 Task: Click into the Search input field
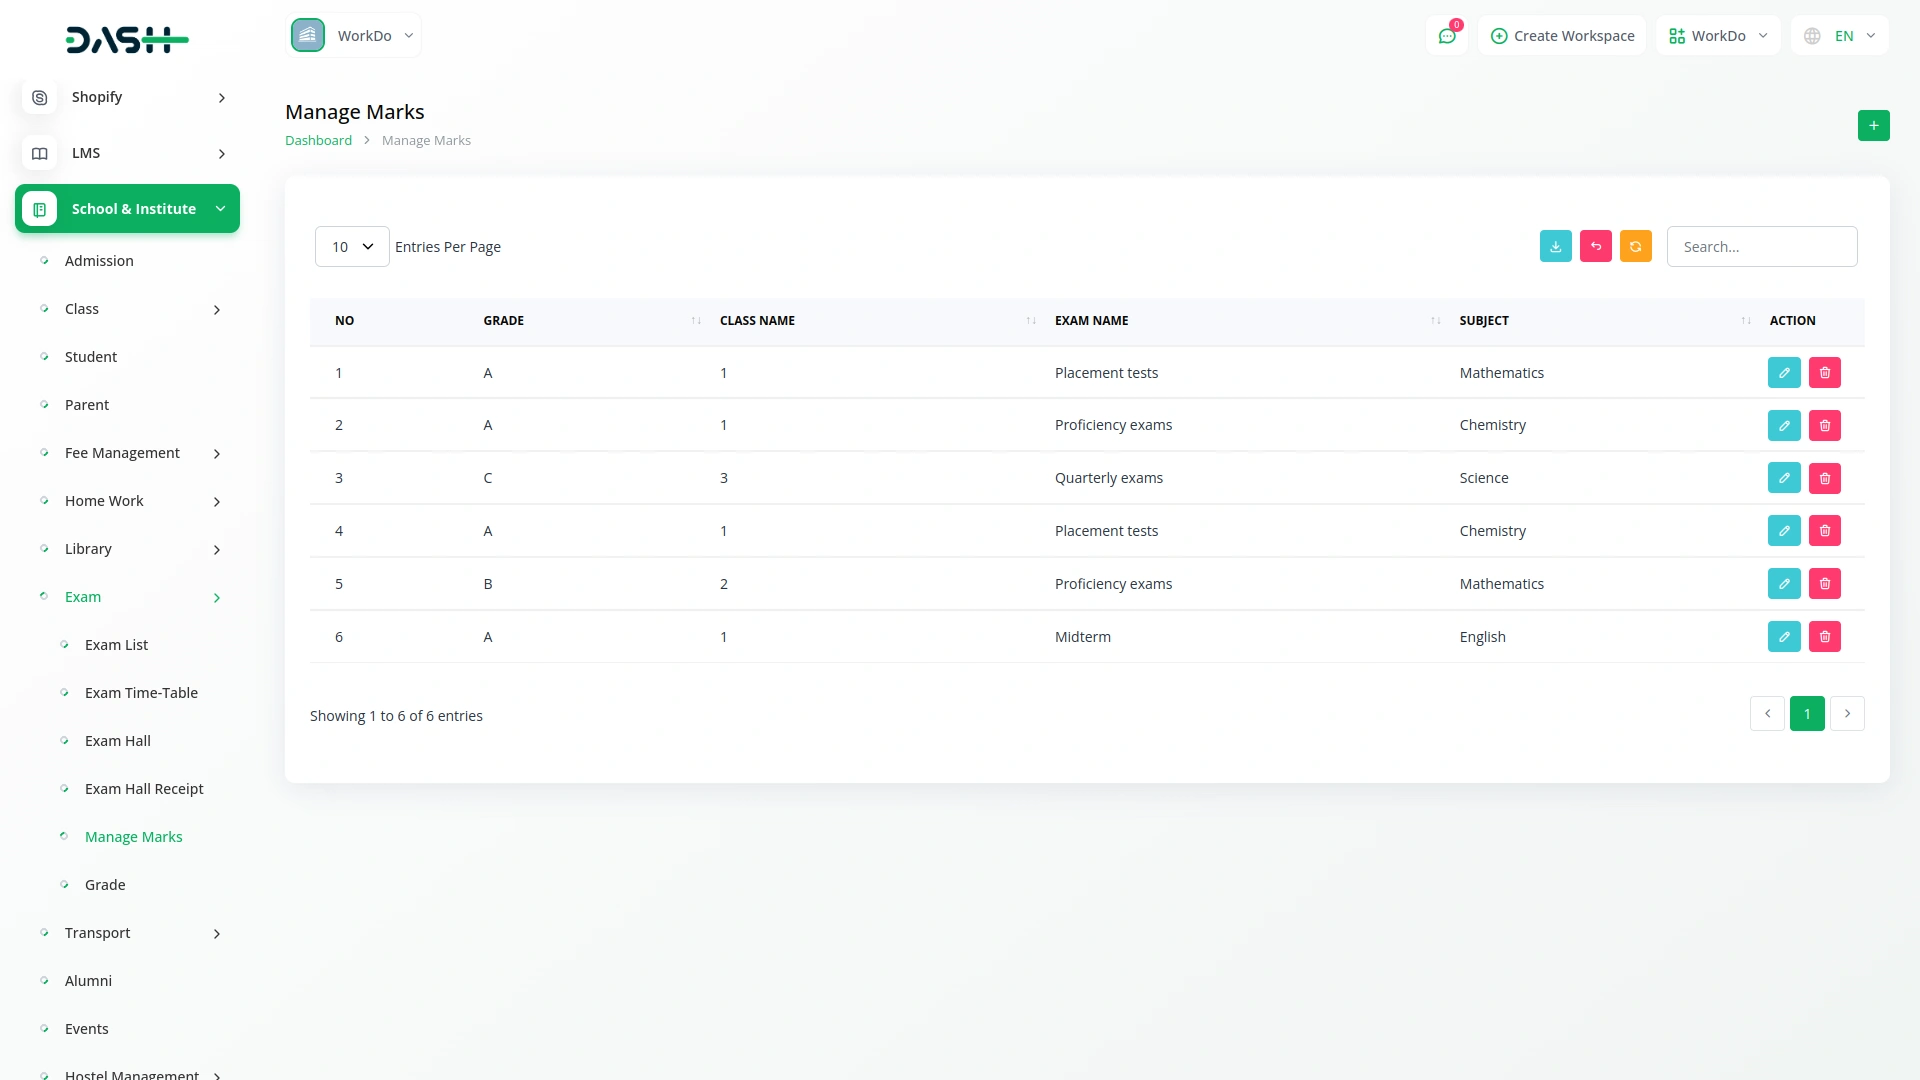coord(1761,247)
